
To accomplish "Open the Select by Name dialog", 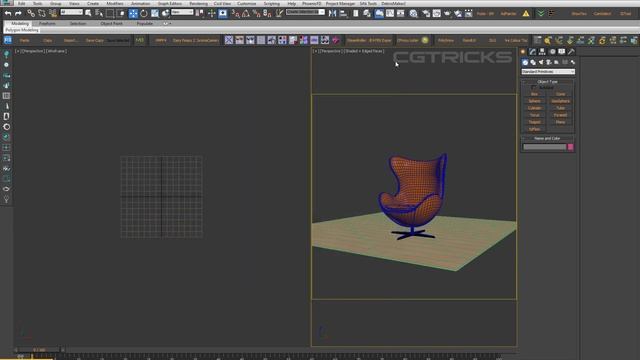I will [99, 13].
